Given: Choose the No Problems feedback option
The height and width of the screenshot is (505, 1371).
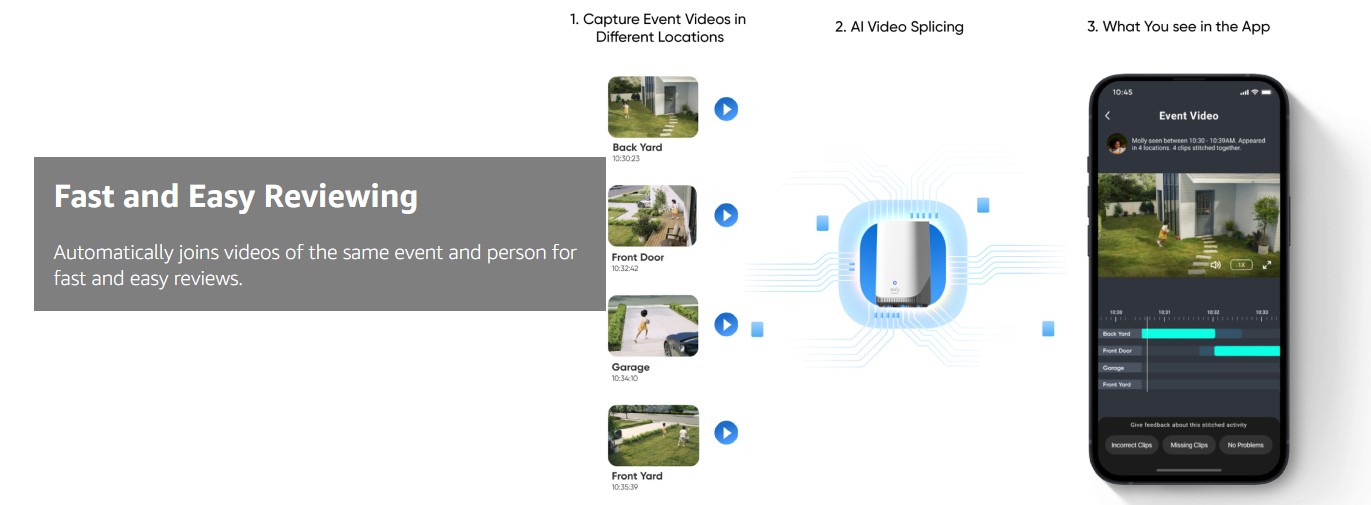Looking at the screenshot, I should click(x=1245, y=444).
